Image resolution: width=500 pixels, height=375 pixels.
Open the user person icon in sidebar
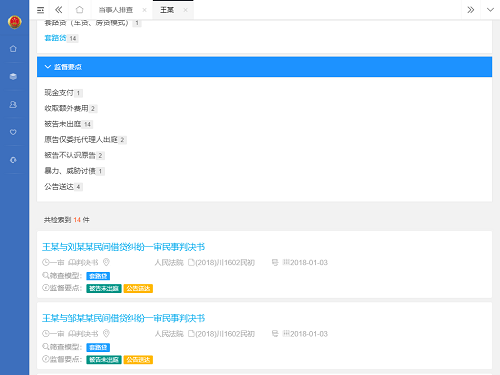(13, 104)
